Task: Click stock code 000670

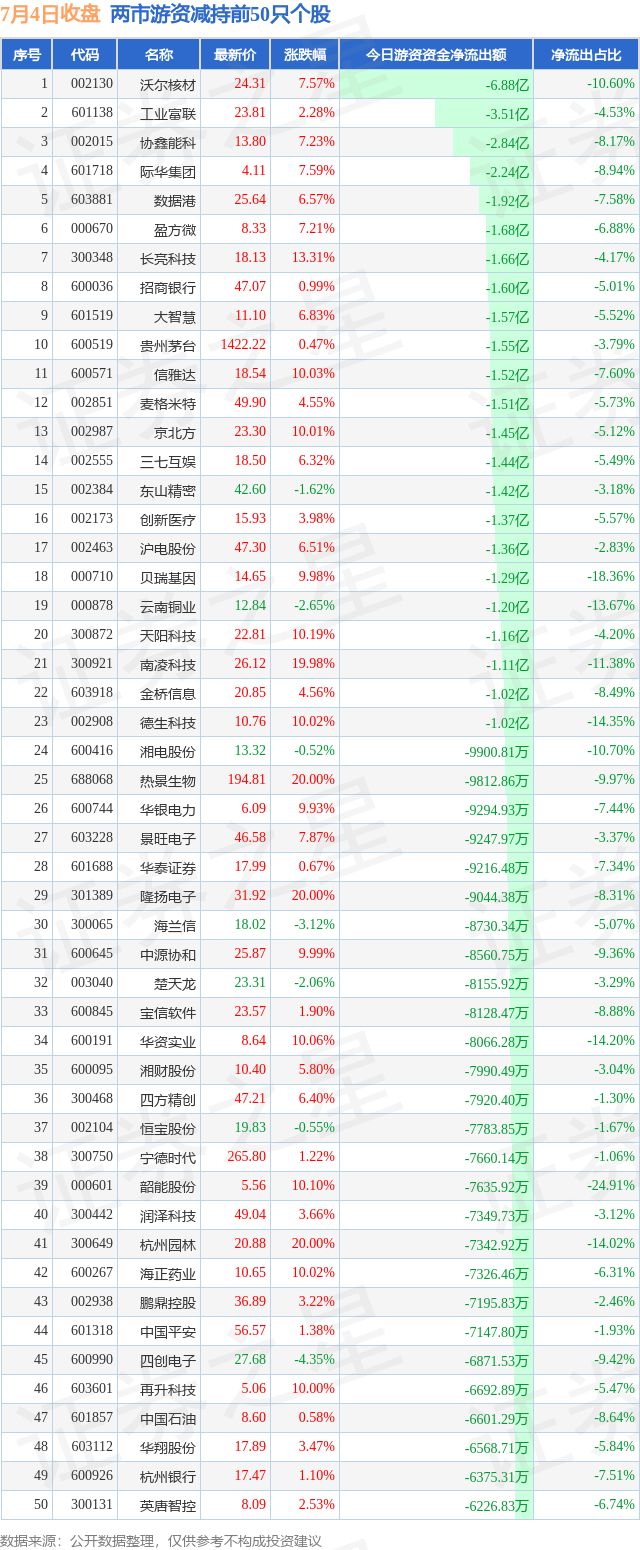Action: coord(91,229)
